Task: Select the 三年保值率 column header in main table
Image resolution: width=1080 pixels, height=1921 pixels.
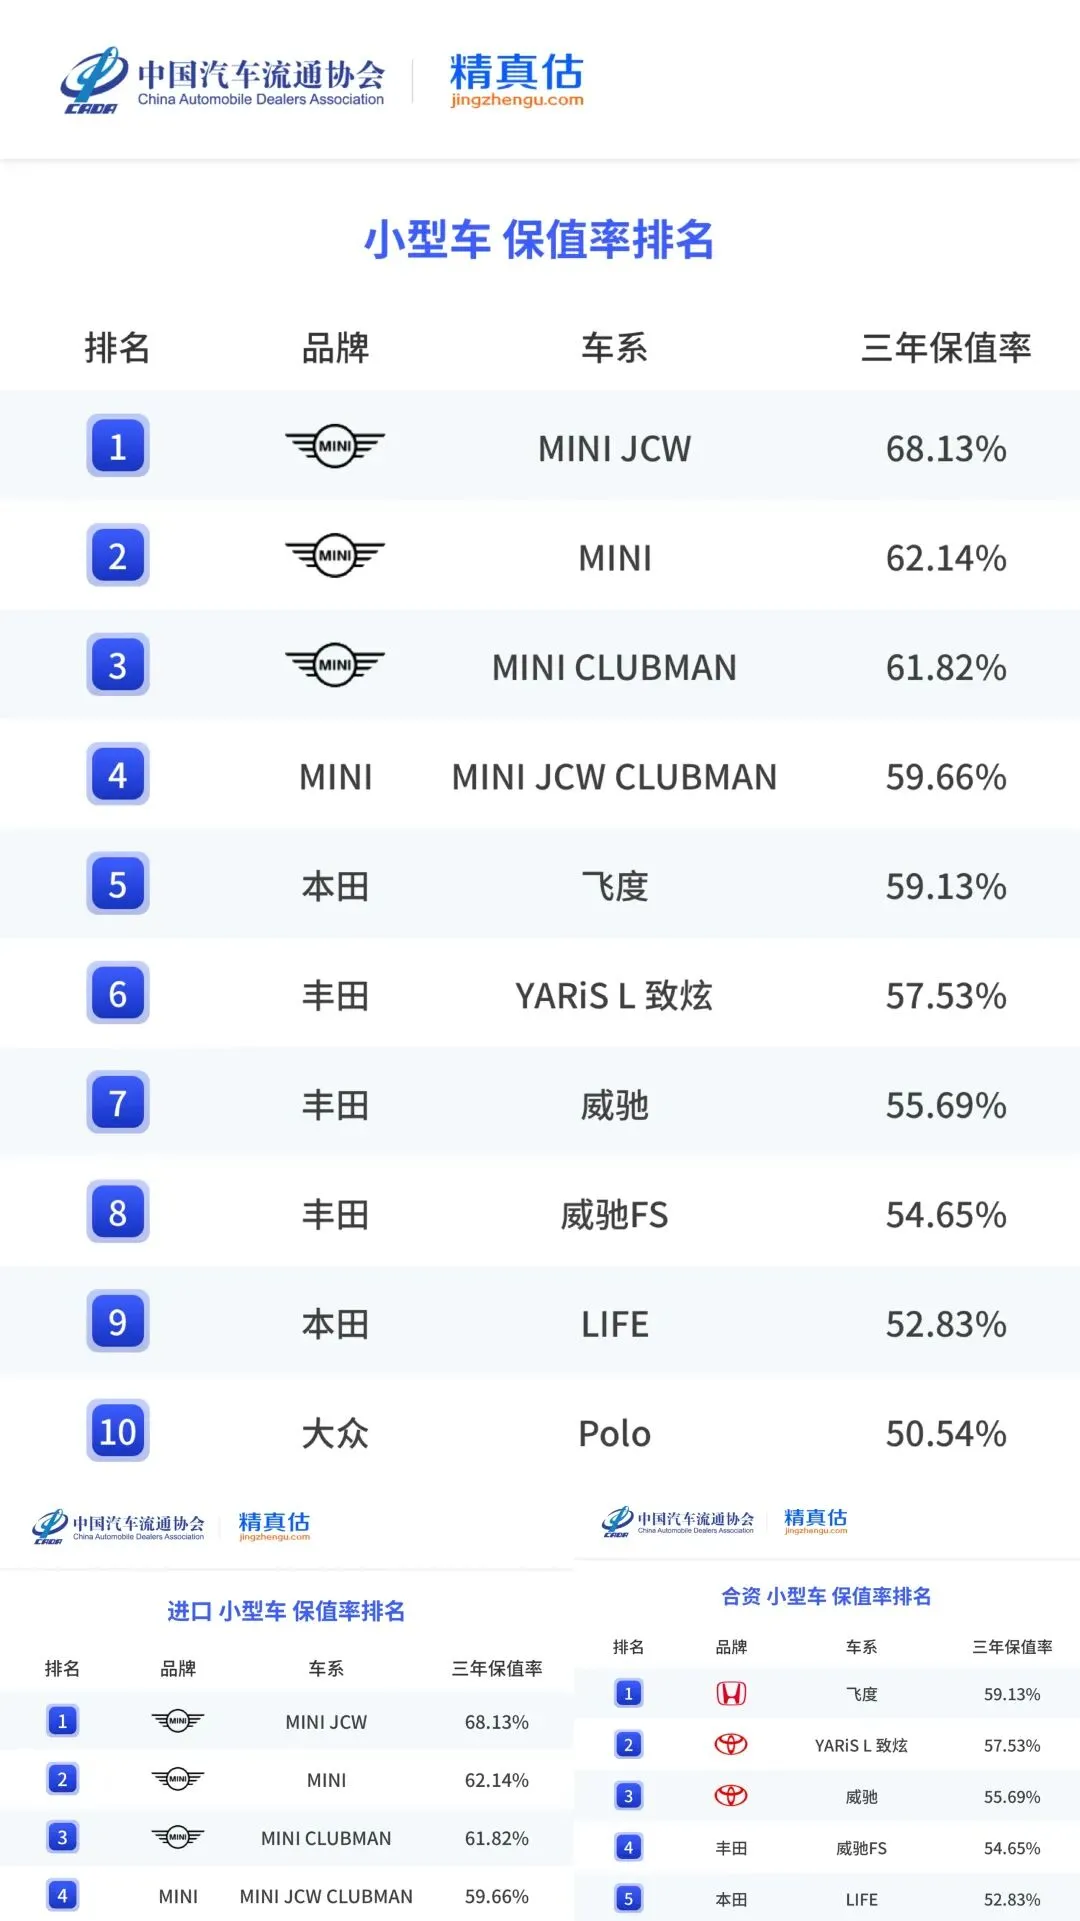Action: (x=946, y=348)
